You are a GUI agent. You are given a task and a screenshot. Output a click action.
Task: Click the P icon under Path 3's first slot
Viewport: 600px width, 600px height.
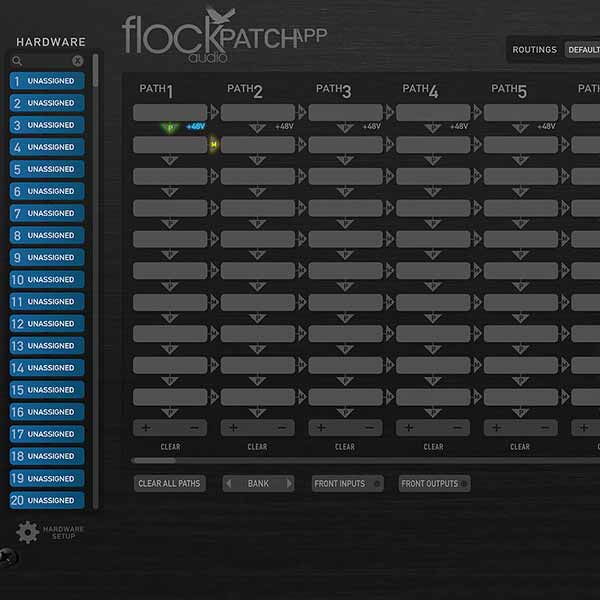click(x=345, y=128)
